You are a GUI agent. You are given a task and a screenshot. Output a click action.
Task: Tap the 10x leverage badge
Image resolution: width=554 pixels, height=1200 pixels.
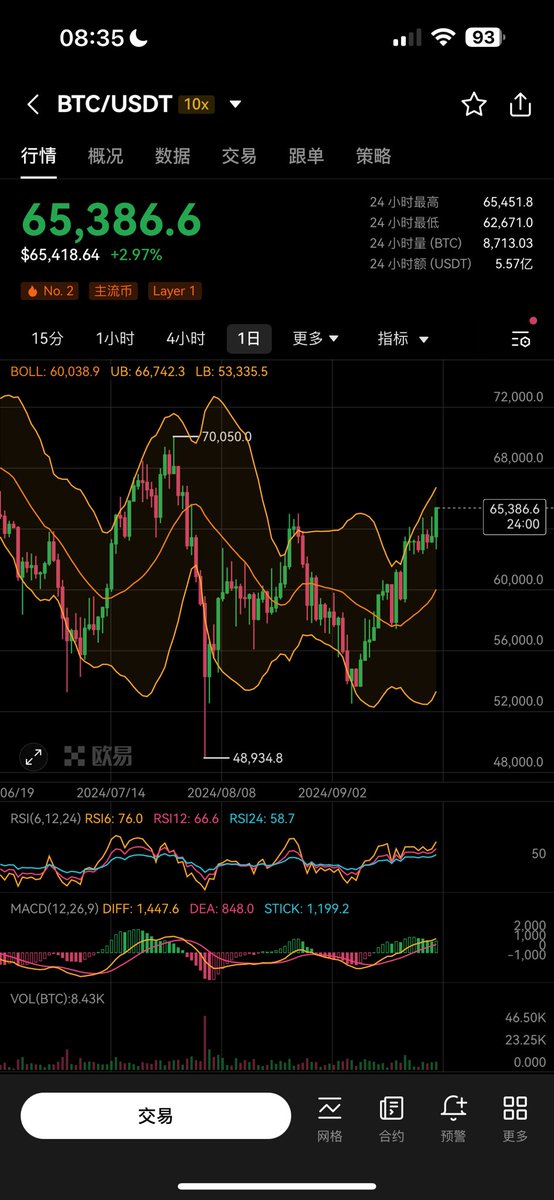(198, 104)
